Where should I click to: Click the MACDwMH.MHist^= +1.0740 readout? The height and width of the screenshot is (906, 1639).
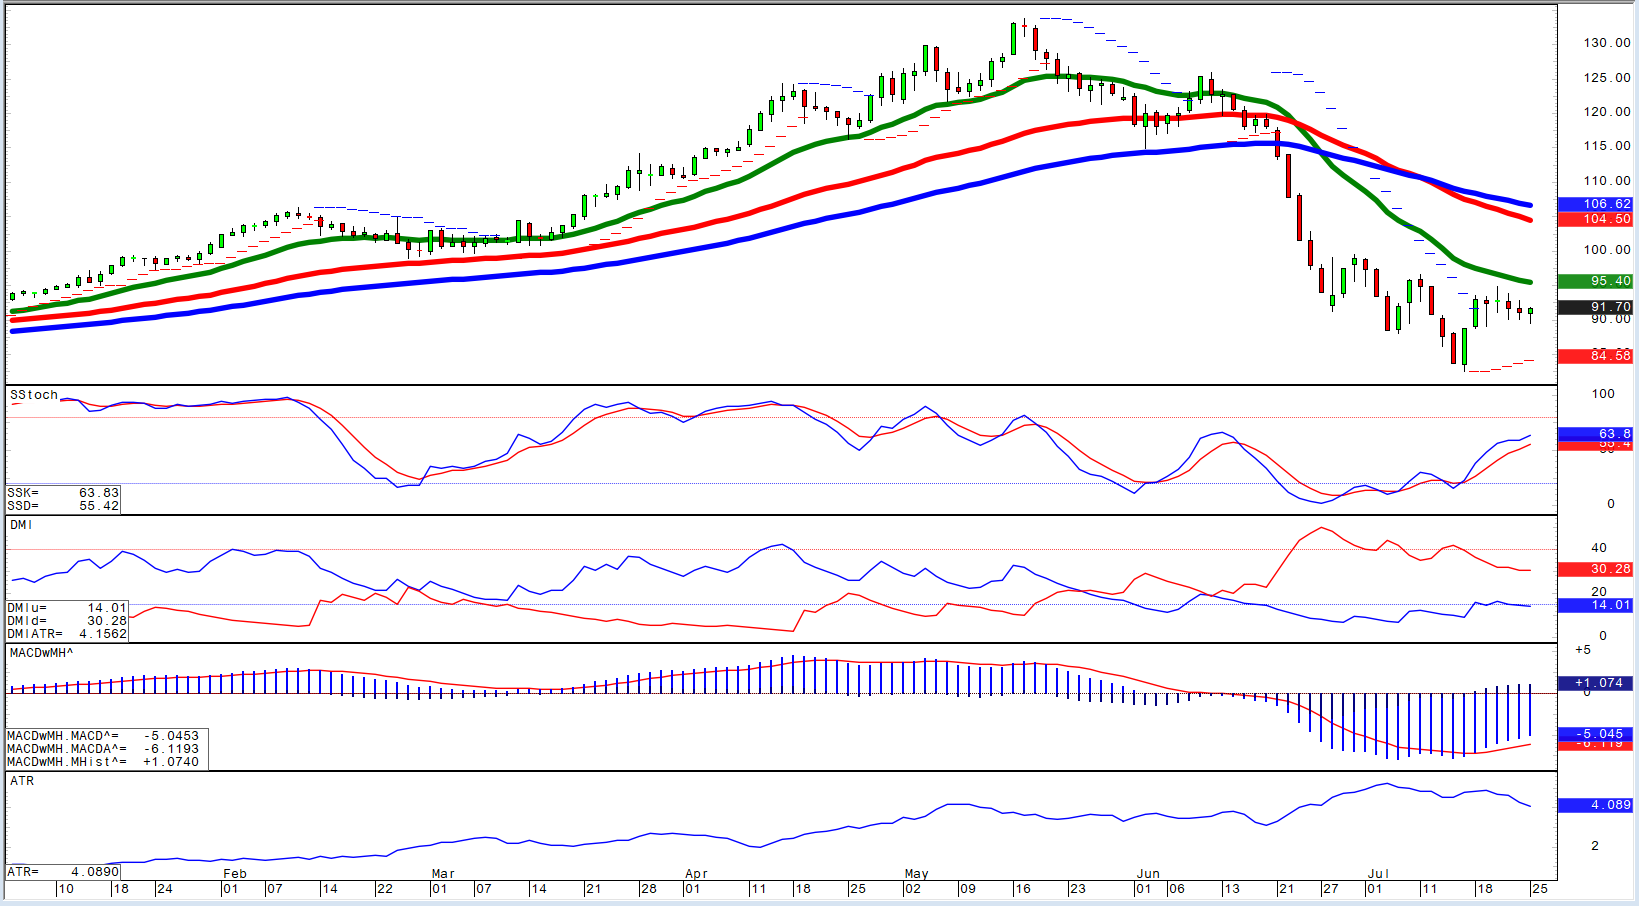point(103,762)
